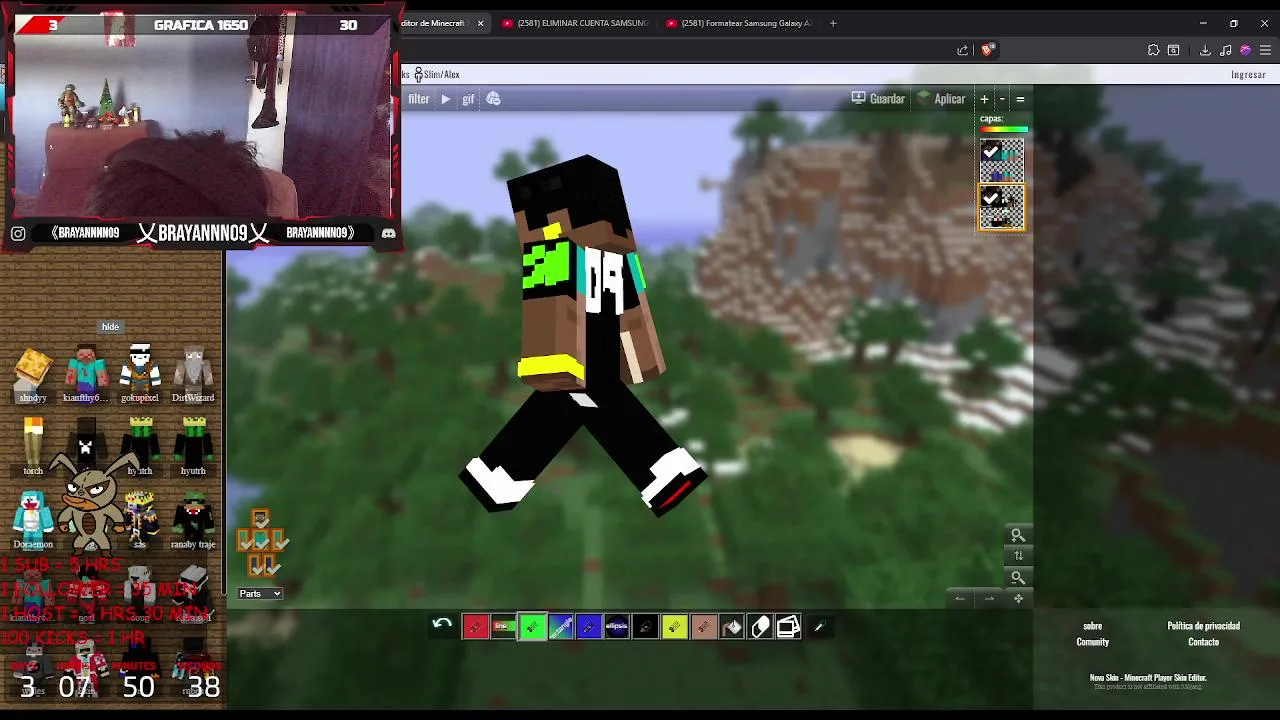
Task: Flip the view with vertical arrows icon
Action: tap(1018, 556)
